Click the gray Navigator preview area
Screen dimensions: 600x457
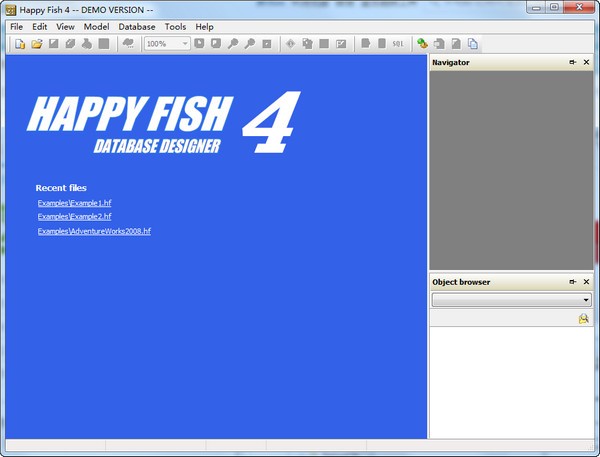[x=511, y=170]
